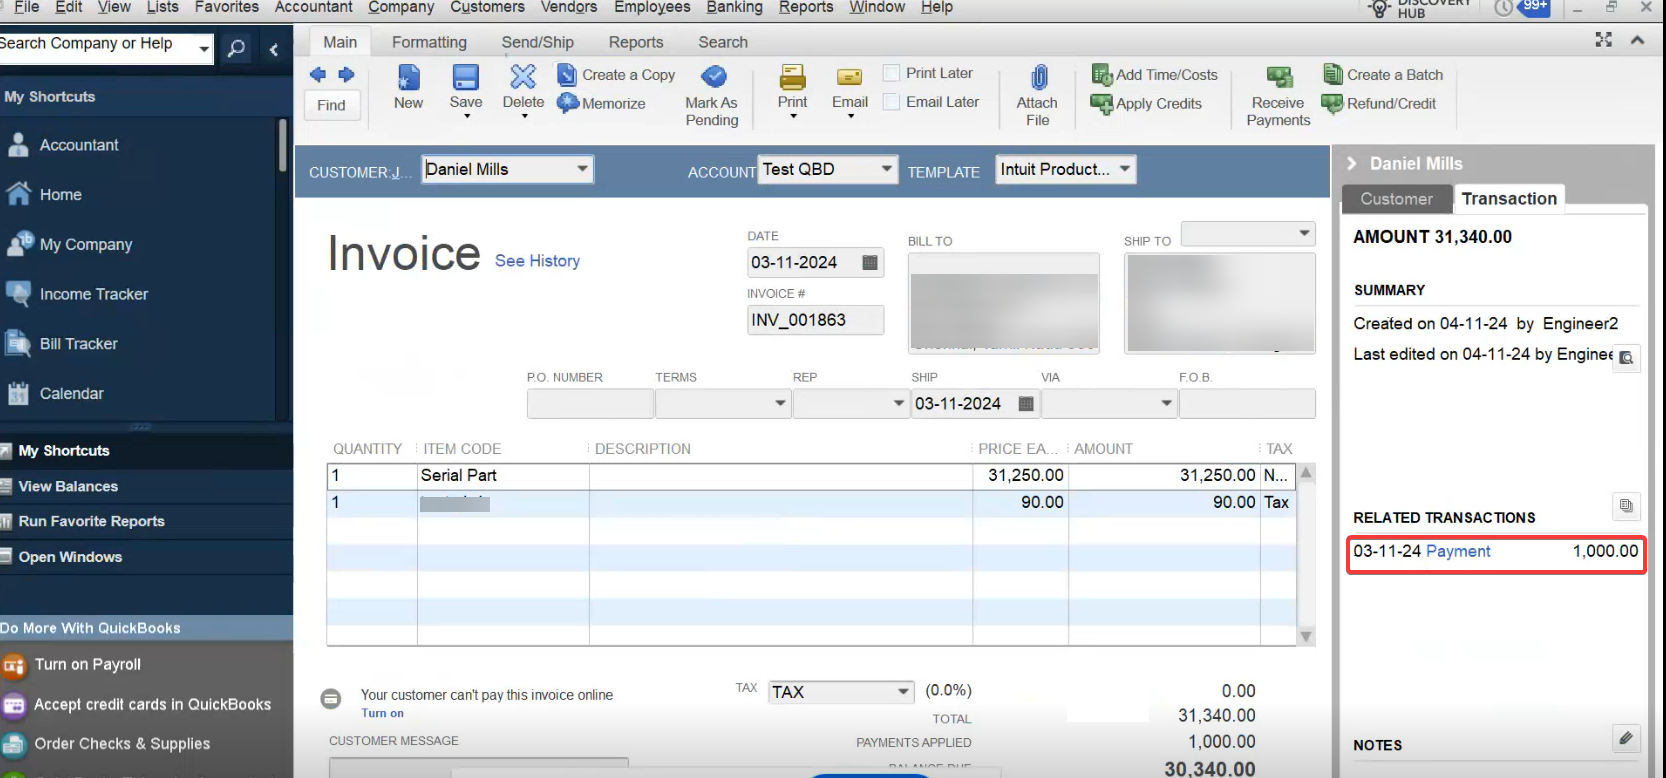Collapse the ribbon with up chevron
This screenshot has height=778, width=1666.
[1637, 40]
